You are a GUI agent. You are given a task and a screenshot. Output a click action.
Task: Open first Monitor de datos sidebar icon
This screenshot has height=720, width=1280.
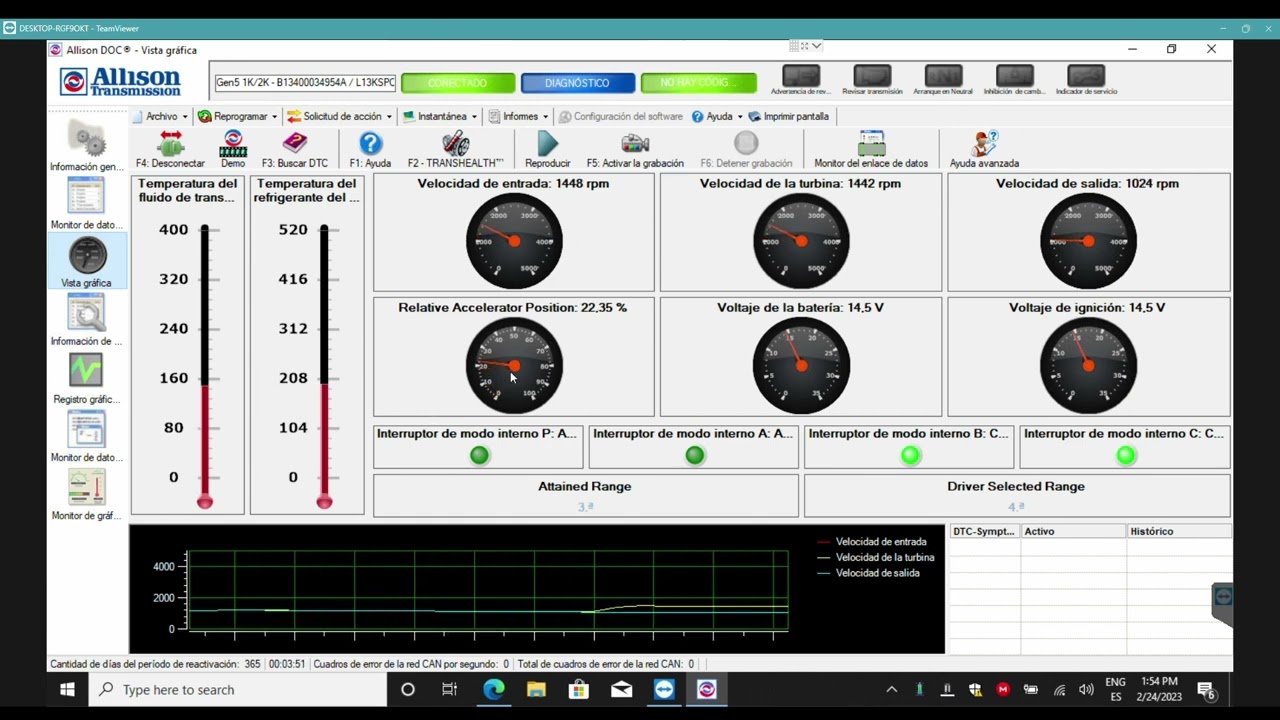86,197
